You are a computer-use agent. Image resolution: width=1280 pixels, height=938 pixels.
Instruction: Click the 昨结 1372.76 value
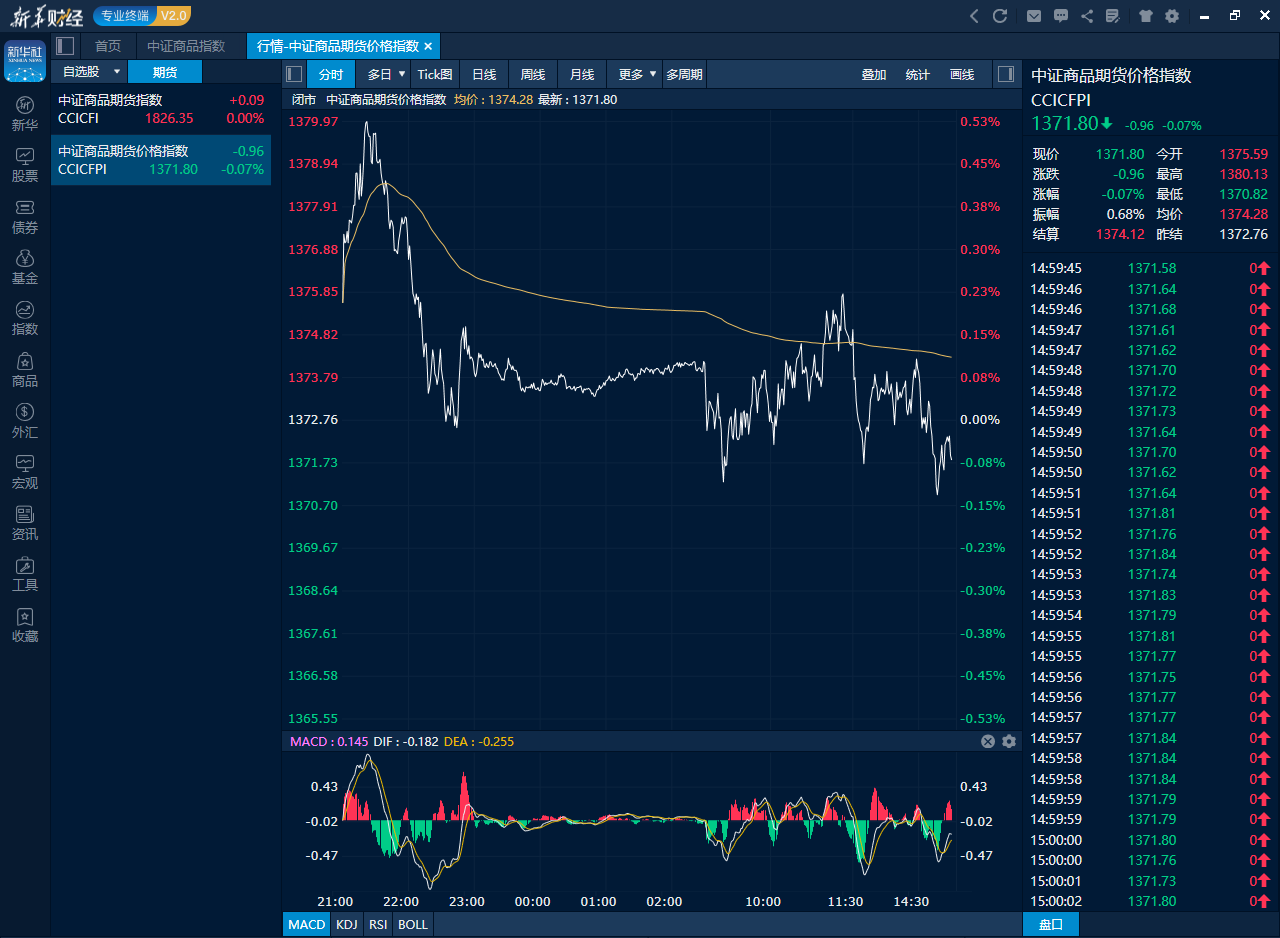click(1243, 234)
